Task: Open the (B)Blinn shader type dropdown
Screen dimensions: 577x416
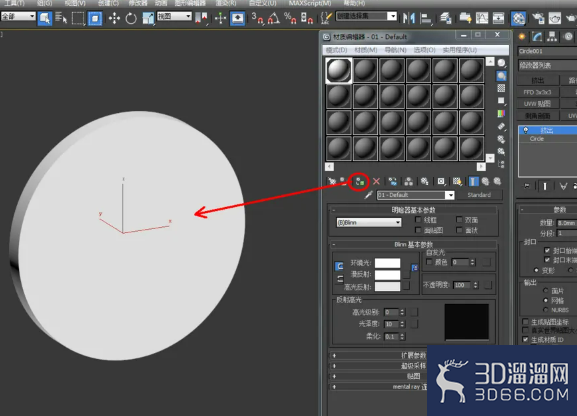Action: tap(369, 222)
